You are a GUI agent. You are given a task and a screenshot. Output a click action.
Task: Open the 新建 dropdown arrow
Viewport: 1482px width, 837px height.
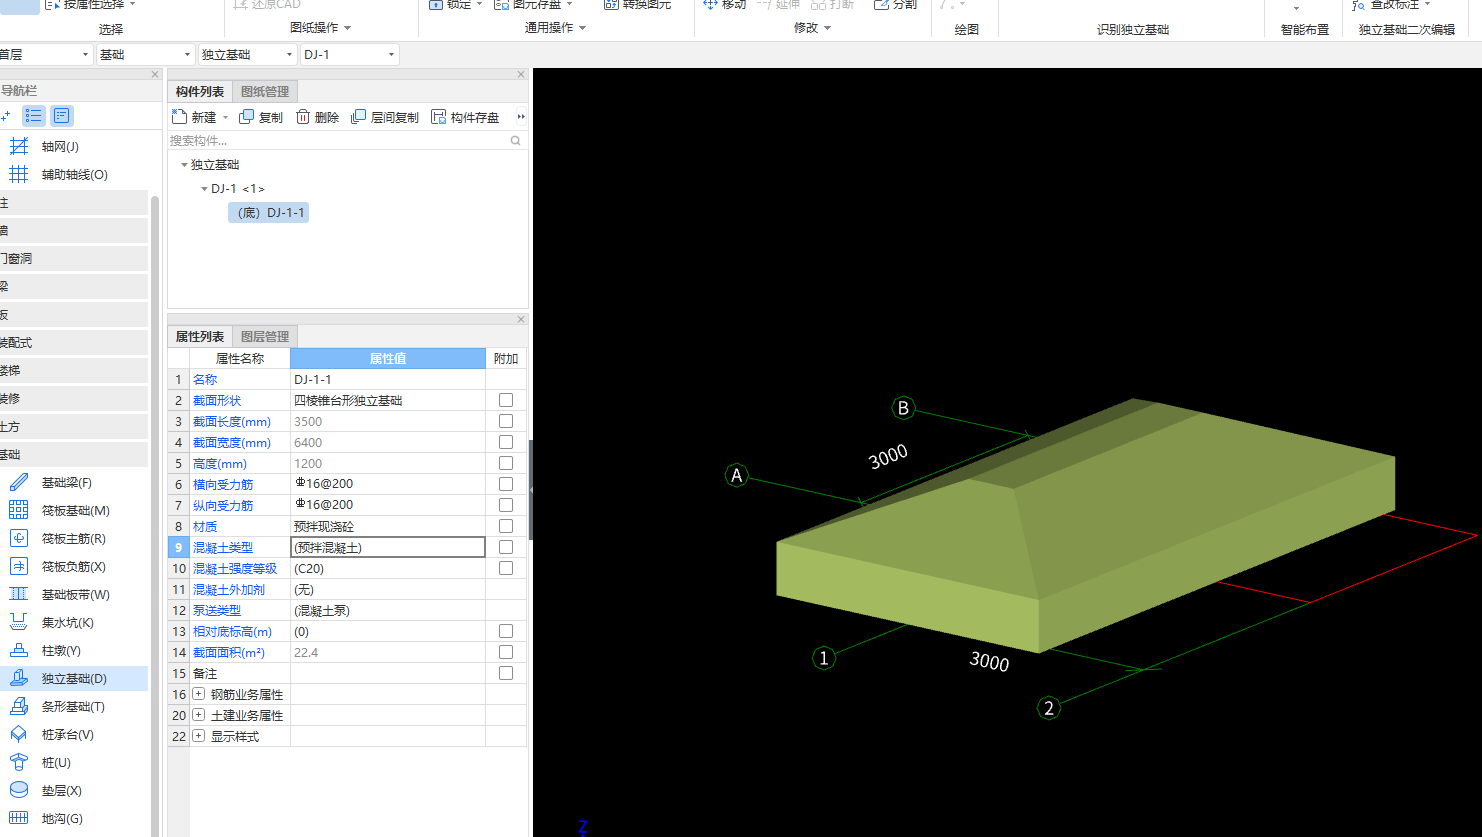(226, 118)
